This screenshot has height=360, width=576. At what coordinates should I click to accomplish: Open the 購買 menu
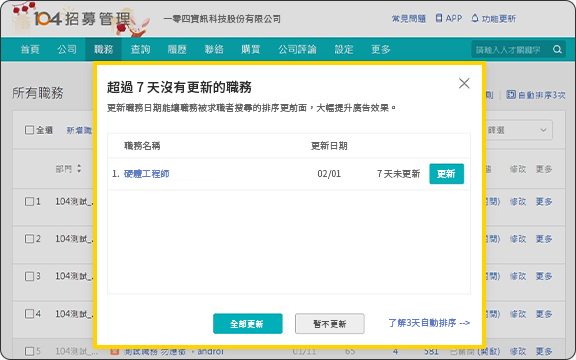tap(251, 49)
